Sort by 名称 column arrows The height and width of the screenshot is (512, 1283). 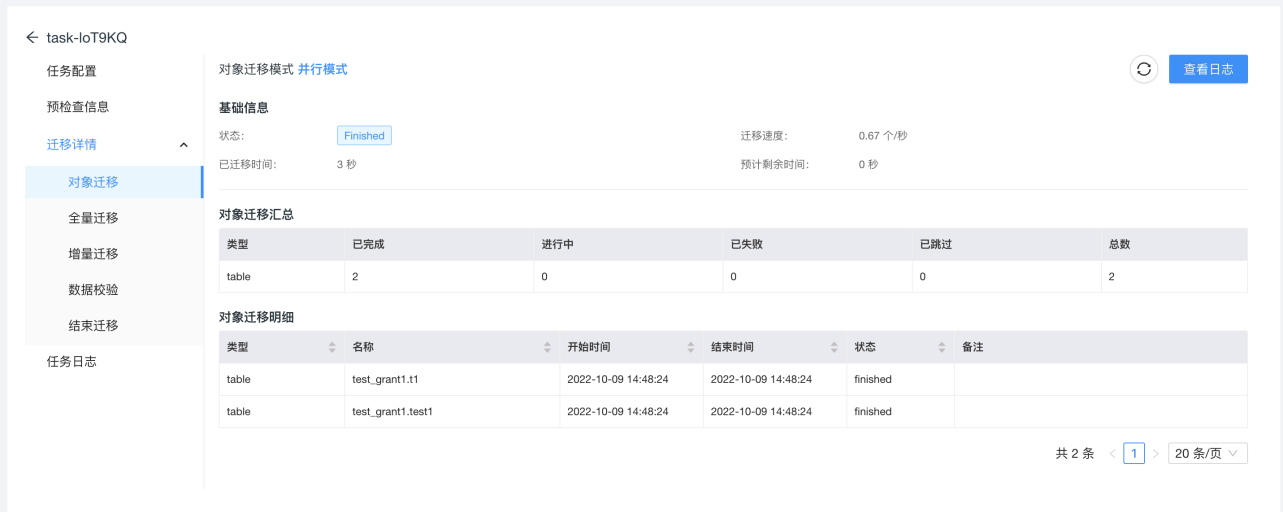pos(547,347)
